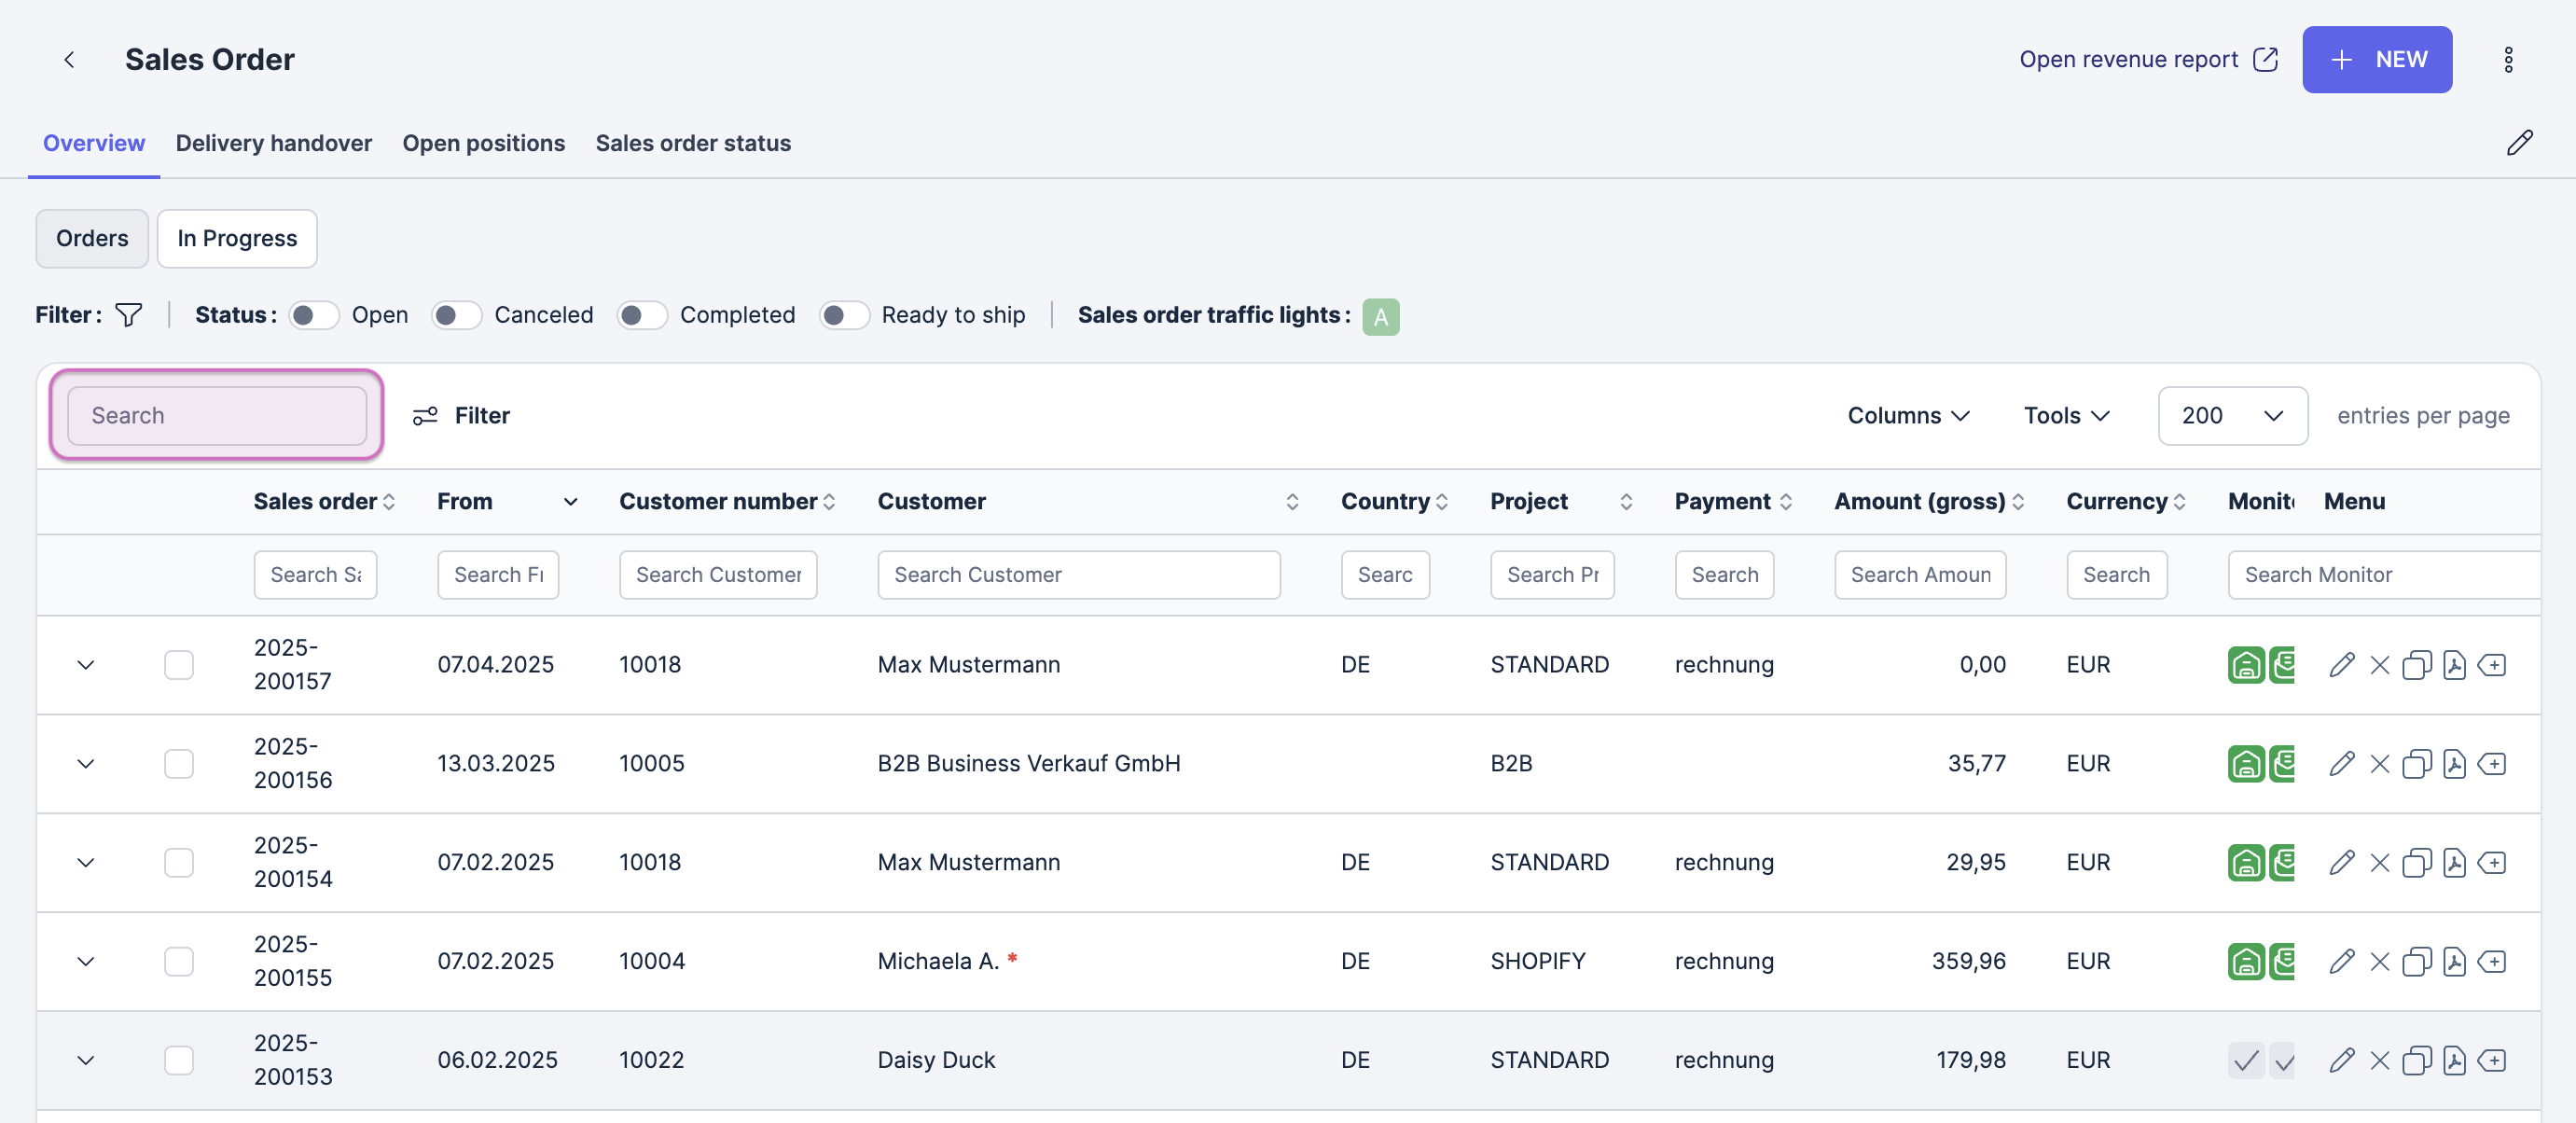Click the NEW button
This screenshot has width=2576, height=1123.
(x=2376, y=60)
